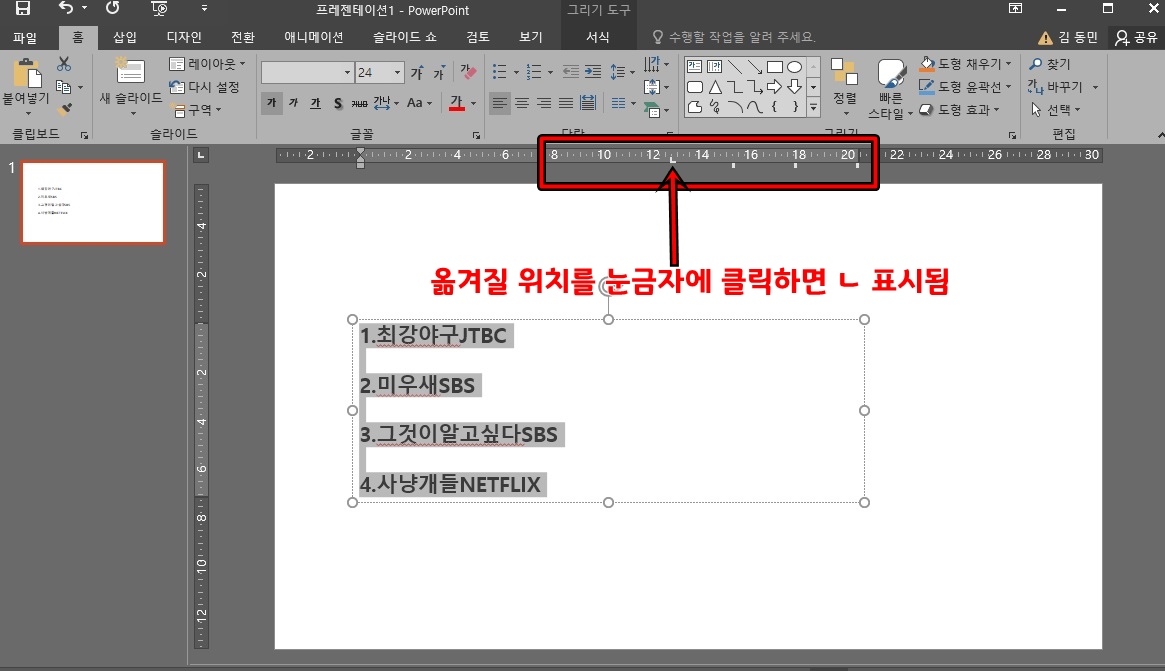Open the 구역 section dropdown
1165x671 pixels.
click(196, 110)
